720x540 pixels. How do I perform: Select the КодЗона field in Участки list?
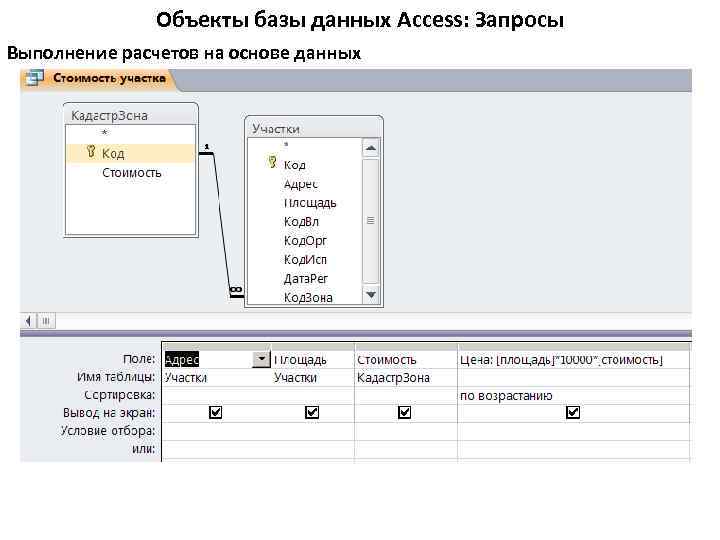[x=308, y=298]
